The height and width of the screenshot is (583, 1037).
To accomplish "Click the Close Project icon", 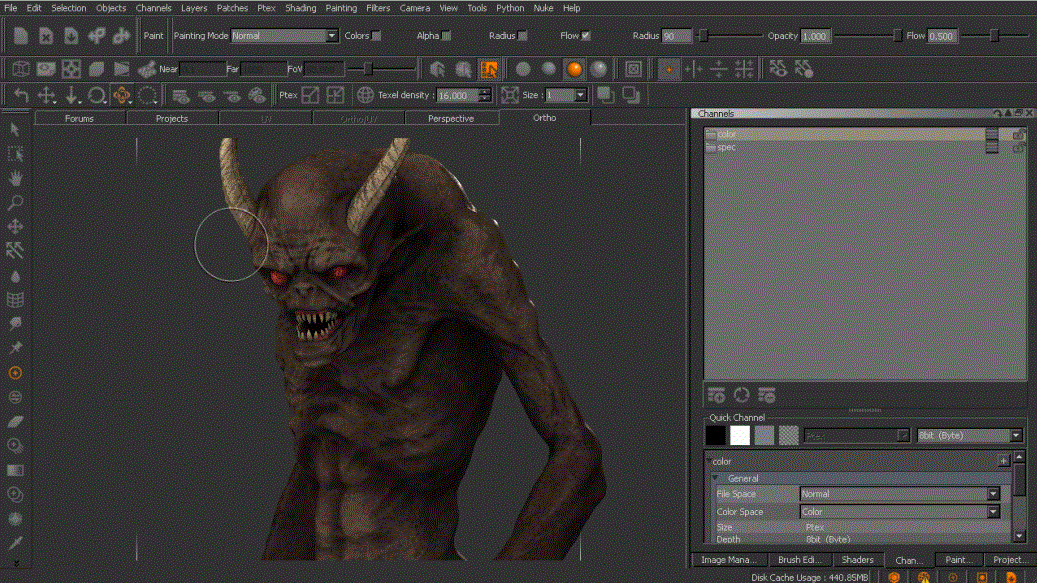I will click(x=46, y=36).
